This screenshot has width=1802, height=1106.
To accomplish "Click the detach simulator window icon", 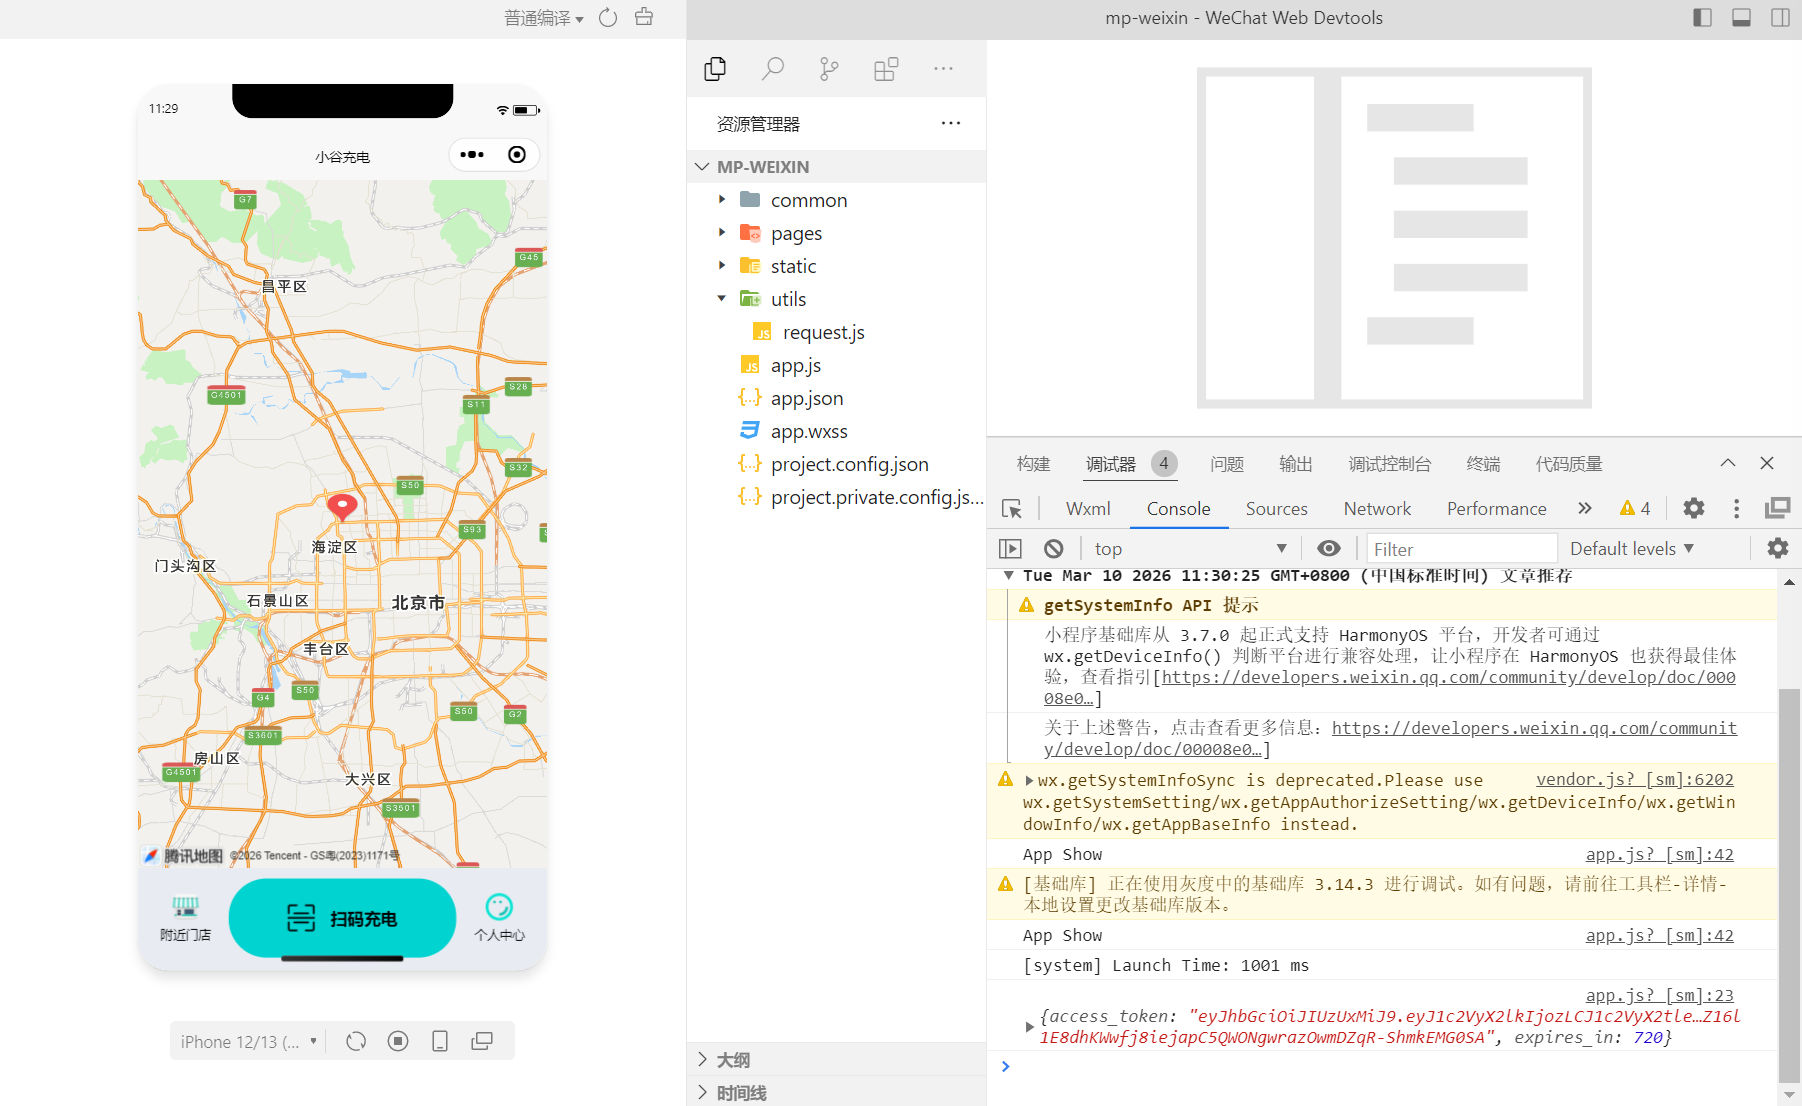I will (x=482, y=1041).
